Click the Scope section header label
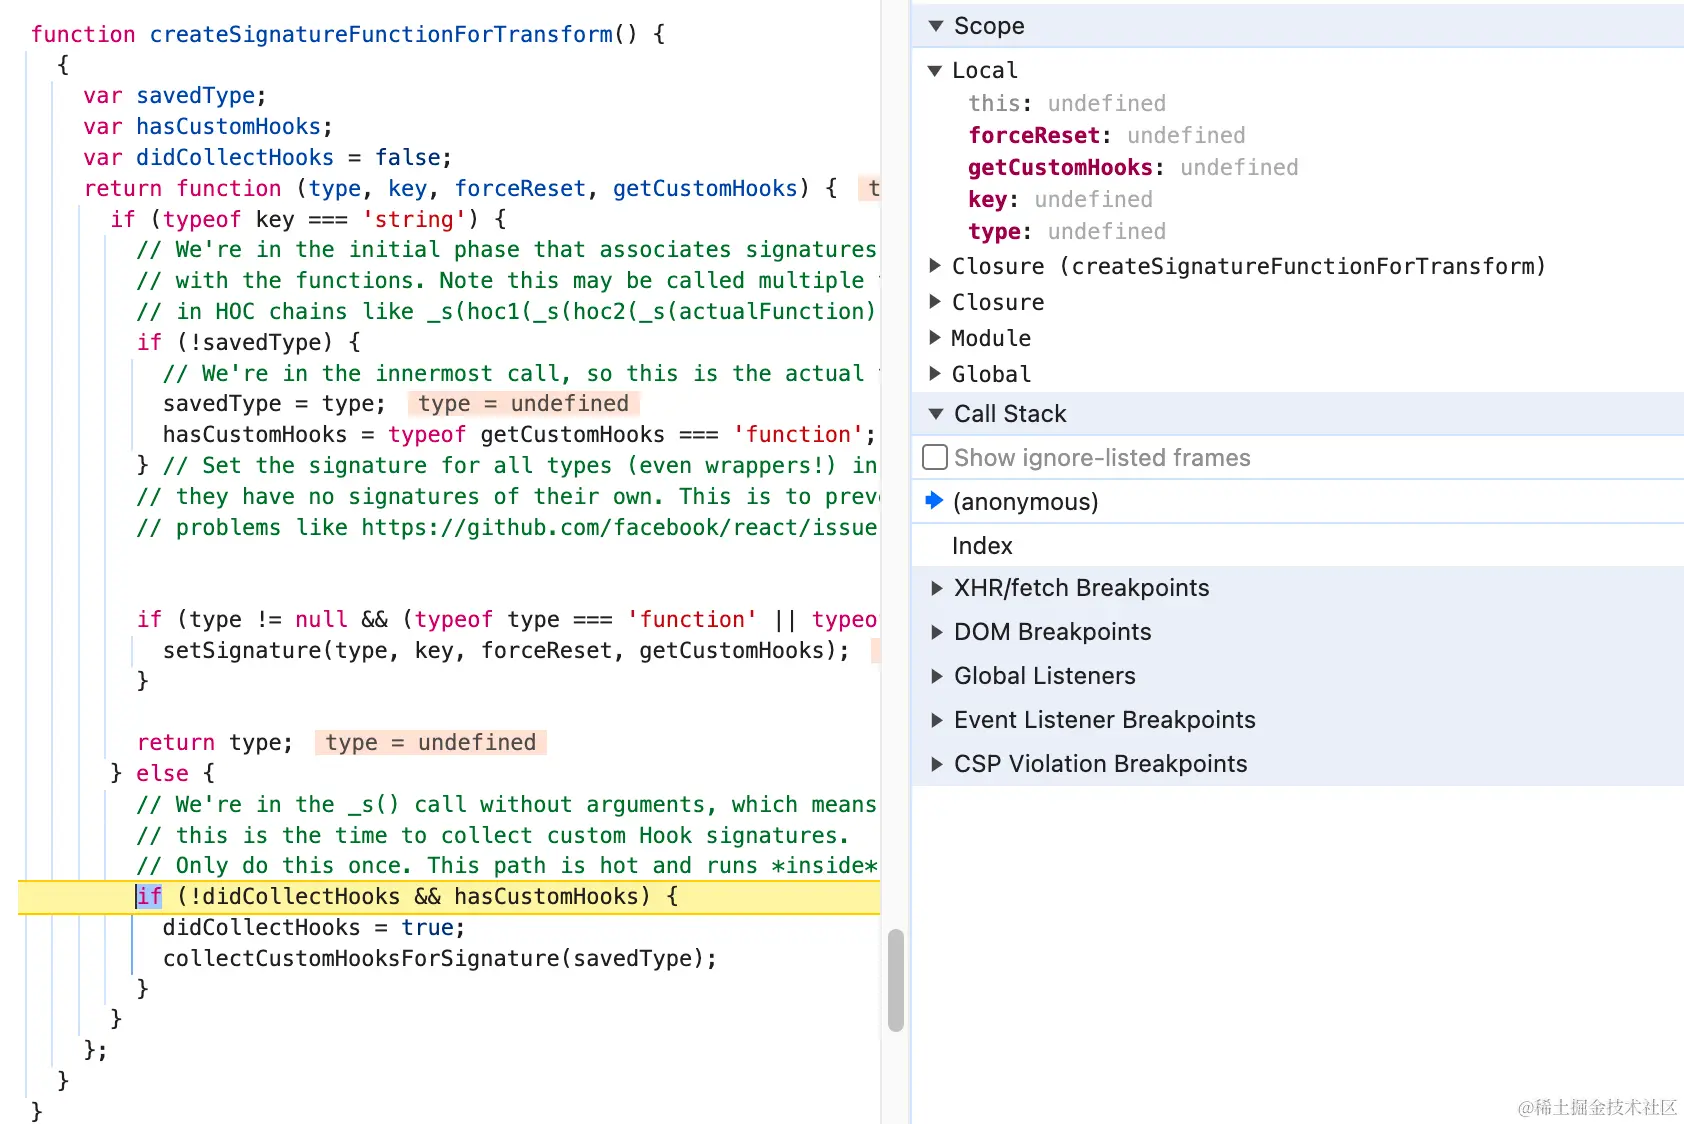The width and height of the screenshot is (1684, 1124). pos(989,26)
